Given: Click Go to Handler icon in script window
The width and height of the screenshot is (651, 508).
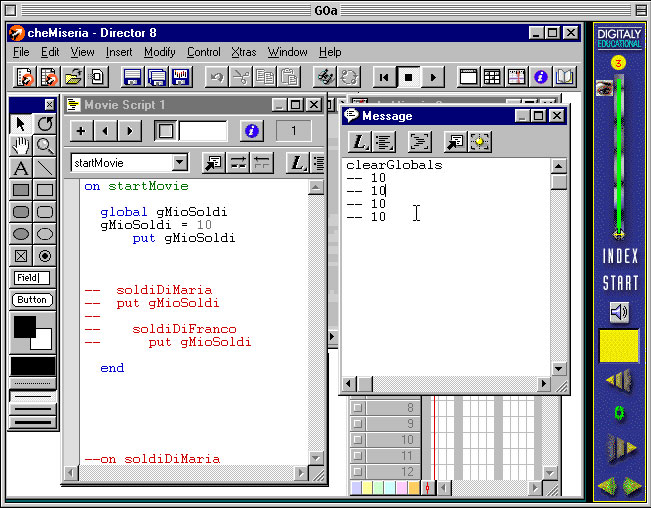Looking at the screenshot, I should coord(213,163).
